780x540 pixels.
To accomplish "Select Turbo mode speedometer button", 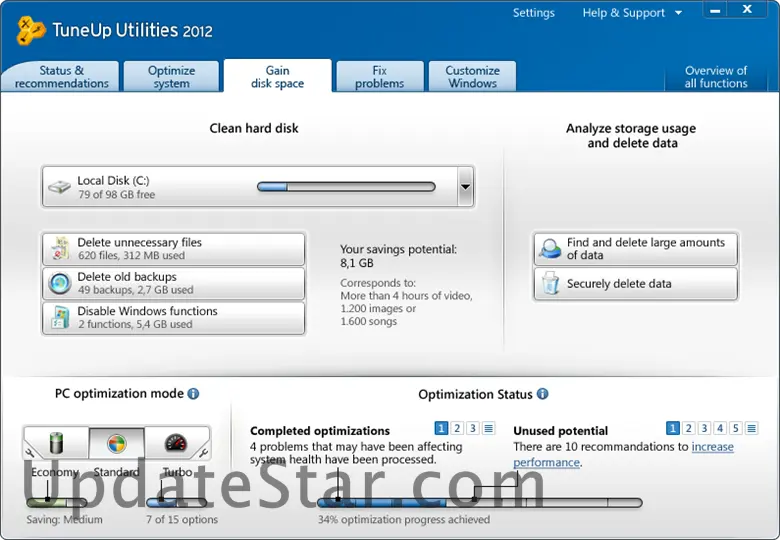I will pos(175,443).
